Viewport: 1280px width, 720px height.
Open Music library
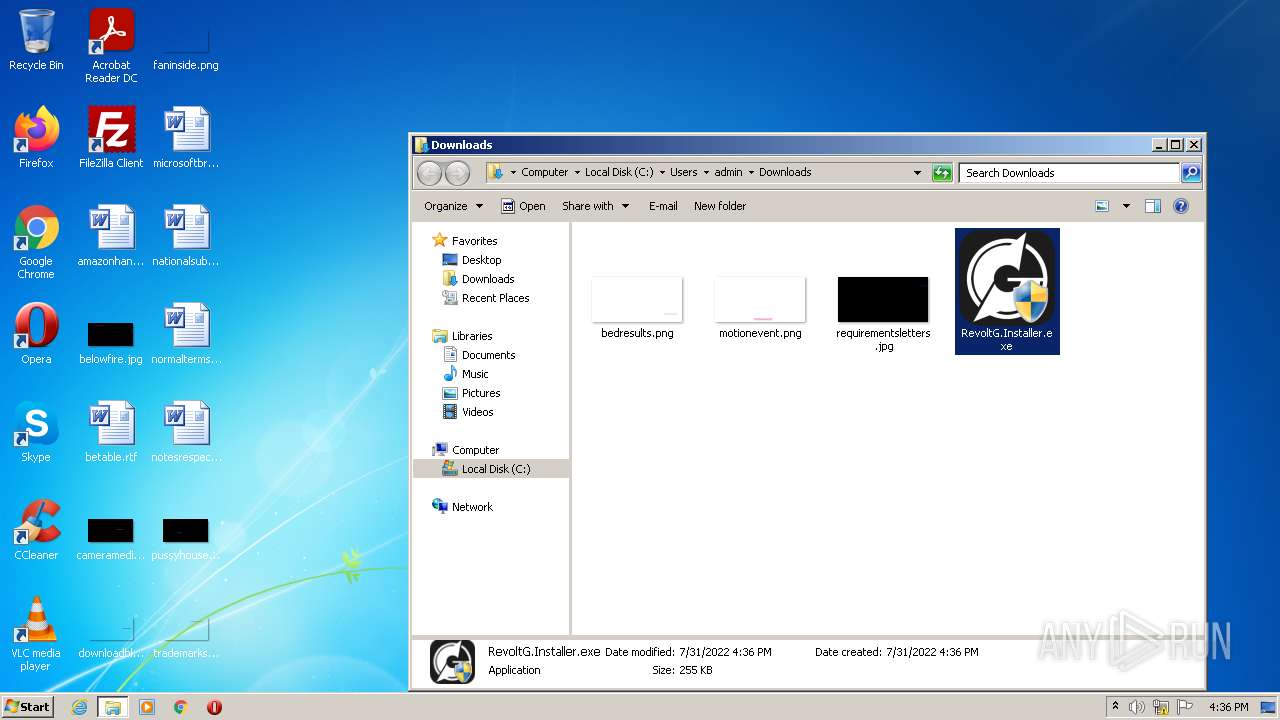[475, 374]
